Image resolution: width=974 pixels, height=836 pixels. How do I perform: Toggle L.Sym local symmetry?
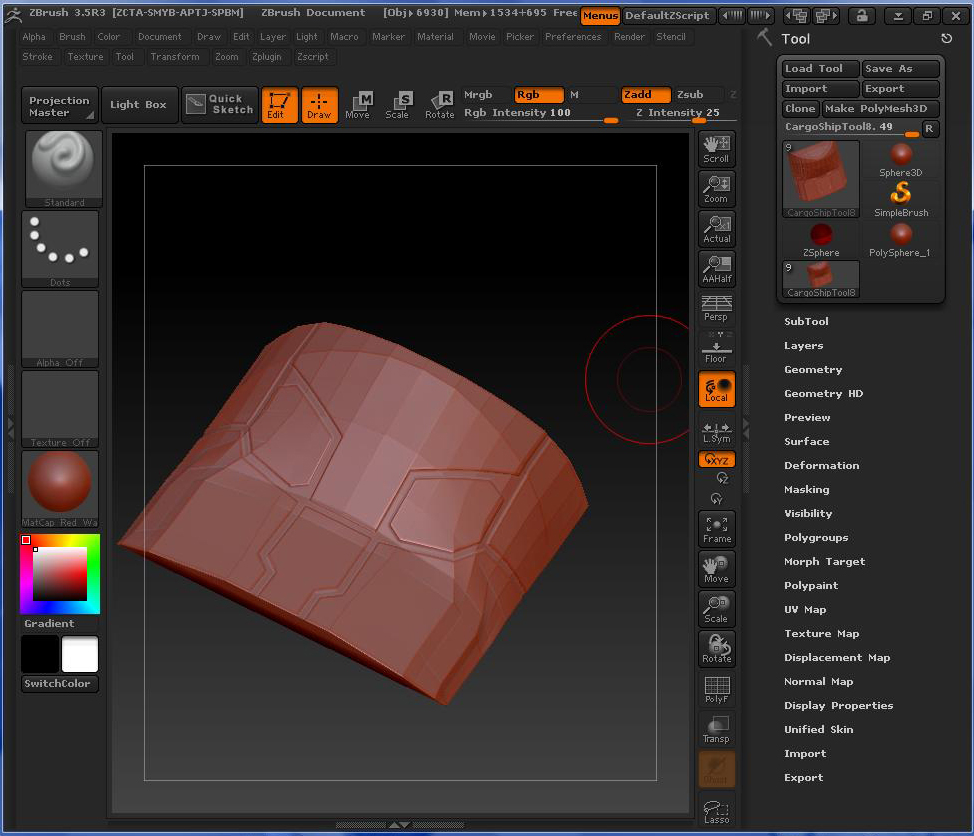pyautogui.click(x=716, y=432)
